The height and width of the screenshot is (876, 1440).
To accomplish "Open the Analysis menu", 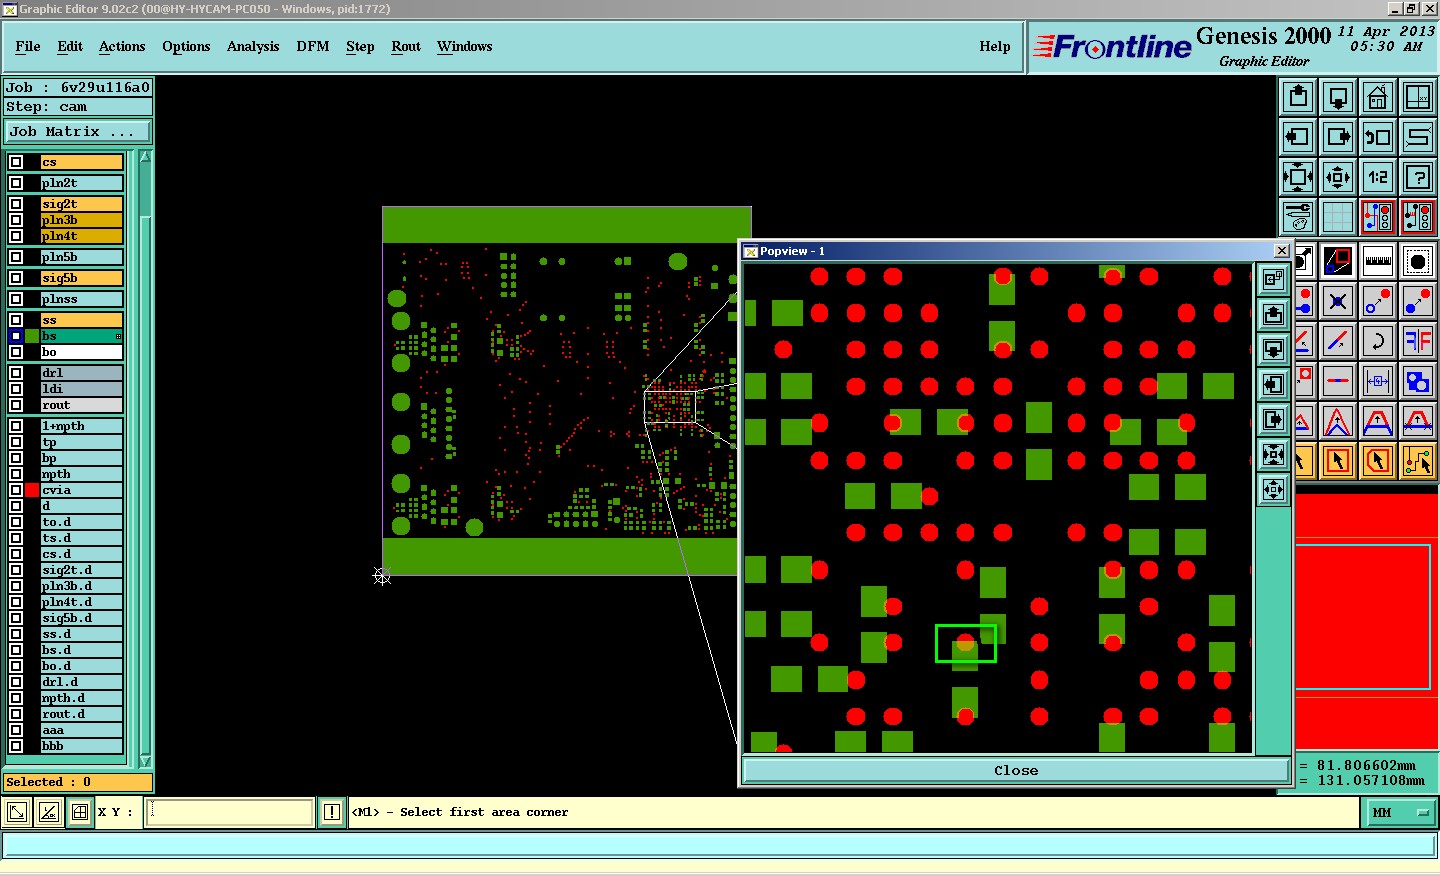I will (x=253, y=46).
